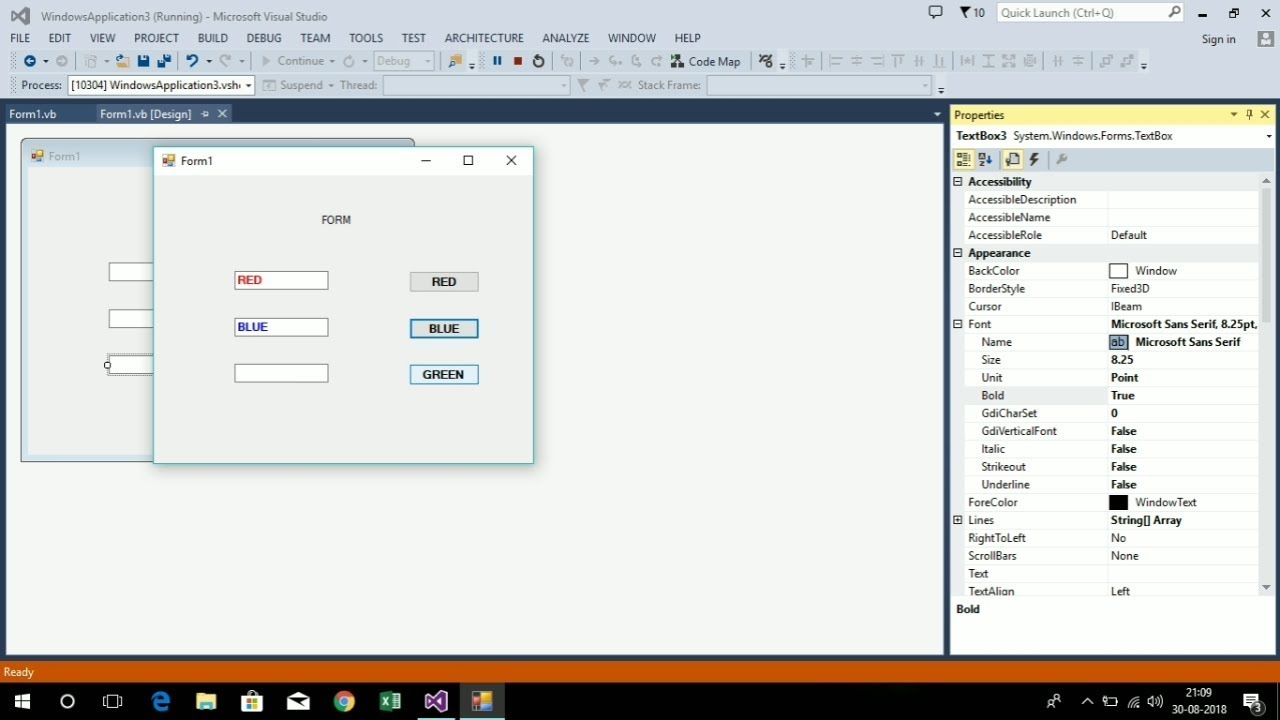Select the ScrollBars property row
The image size is (1280, 720).
pos(1112,556)
